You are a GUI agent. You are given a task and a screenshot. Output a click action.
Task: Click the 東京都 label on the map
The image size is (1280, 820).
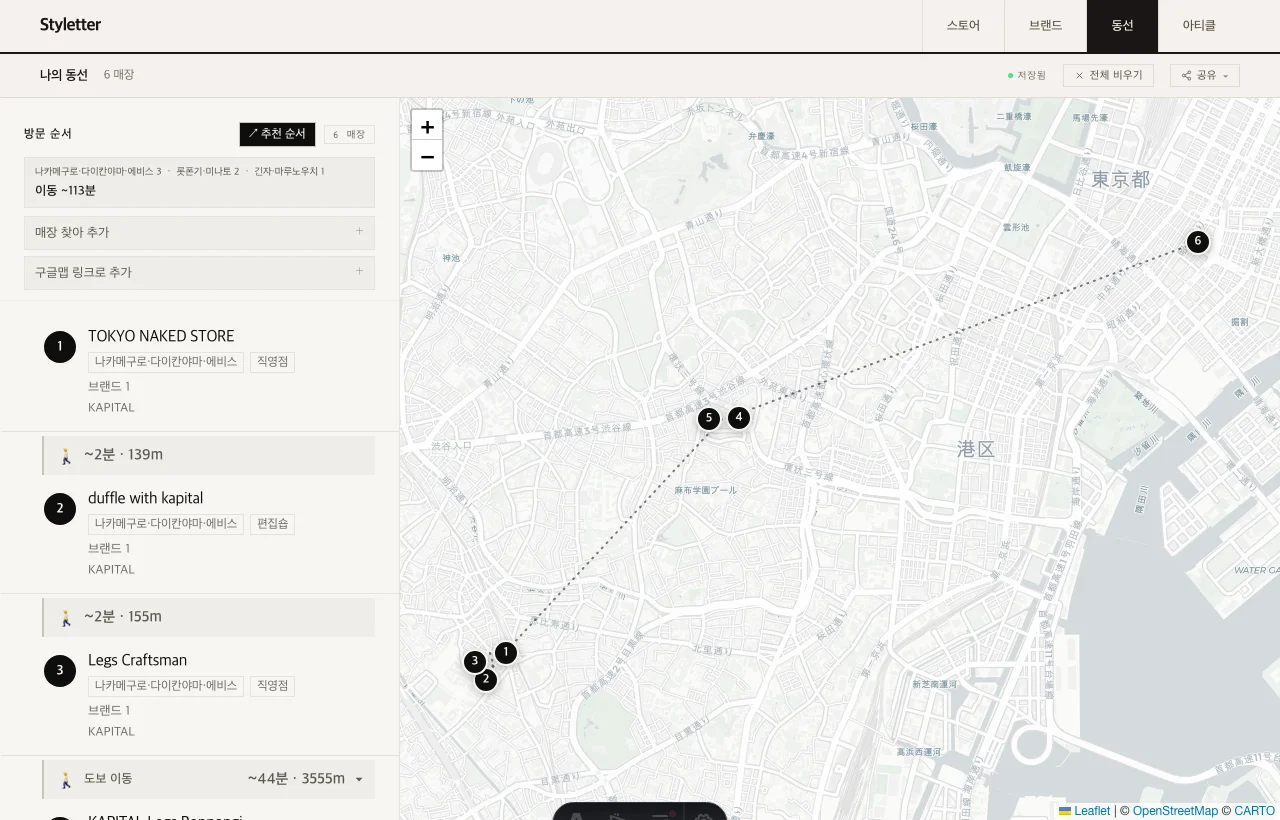(x=1120, y=180)
